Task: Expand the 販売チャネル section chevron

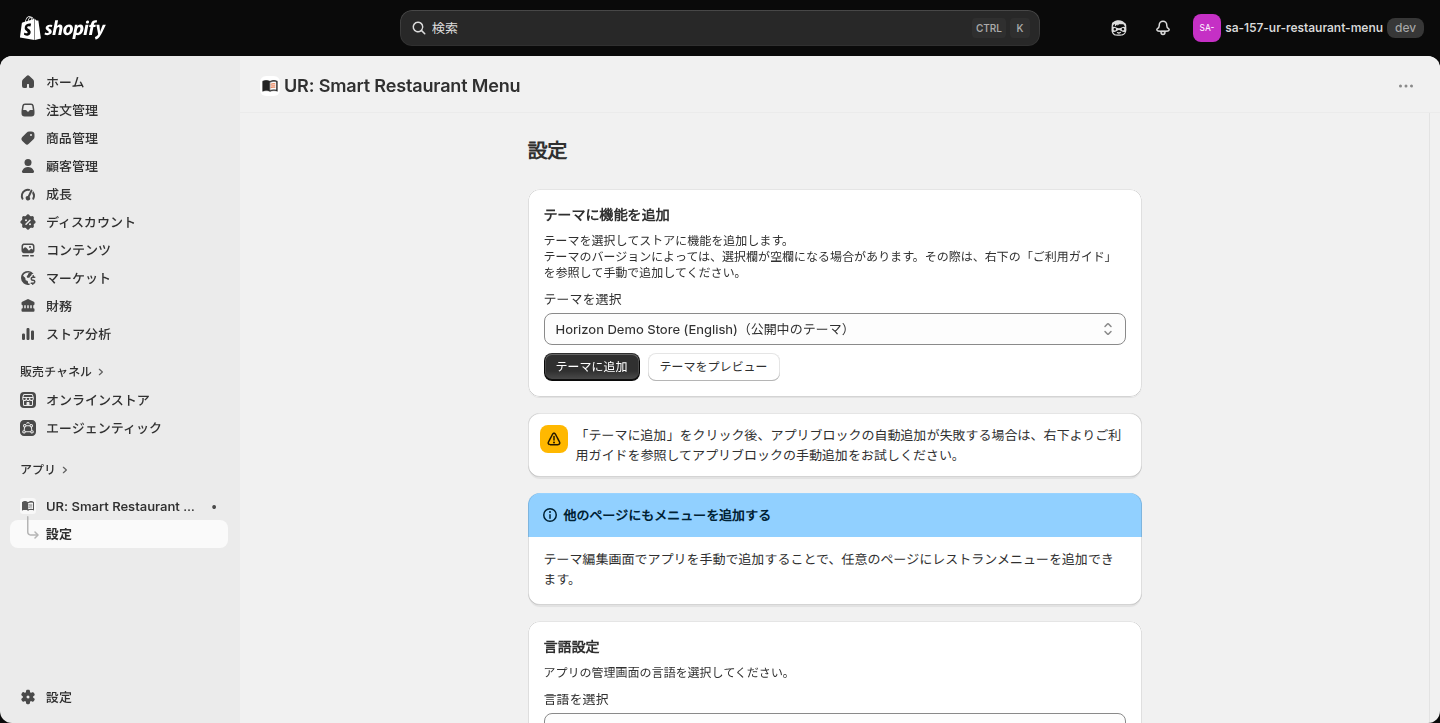Action: (x=101, y=372)
